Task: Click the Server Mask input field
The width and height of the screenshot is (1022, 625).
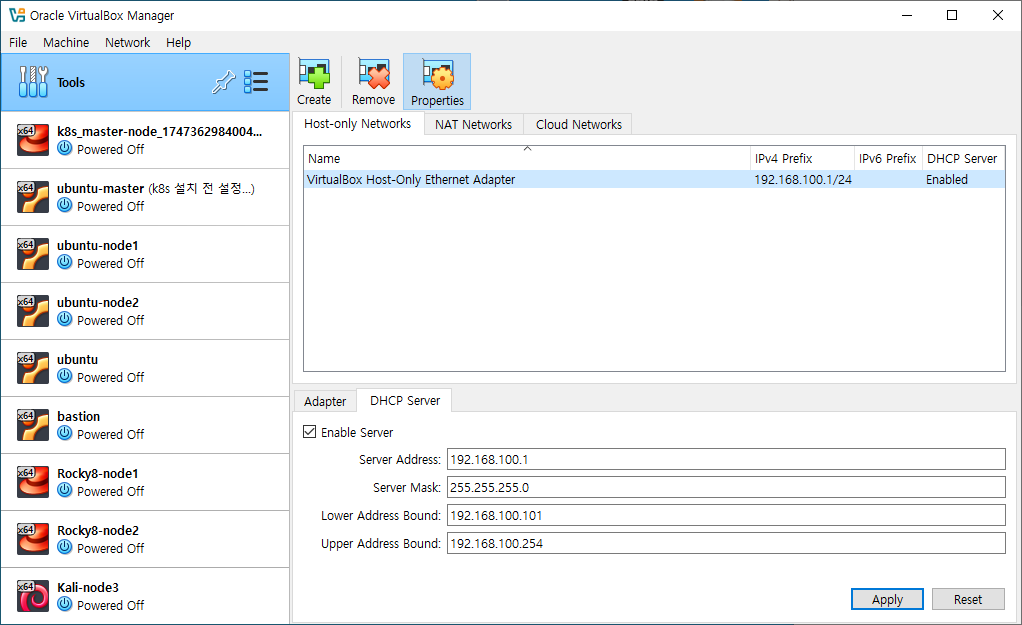Action: click(726, 487)
